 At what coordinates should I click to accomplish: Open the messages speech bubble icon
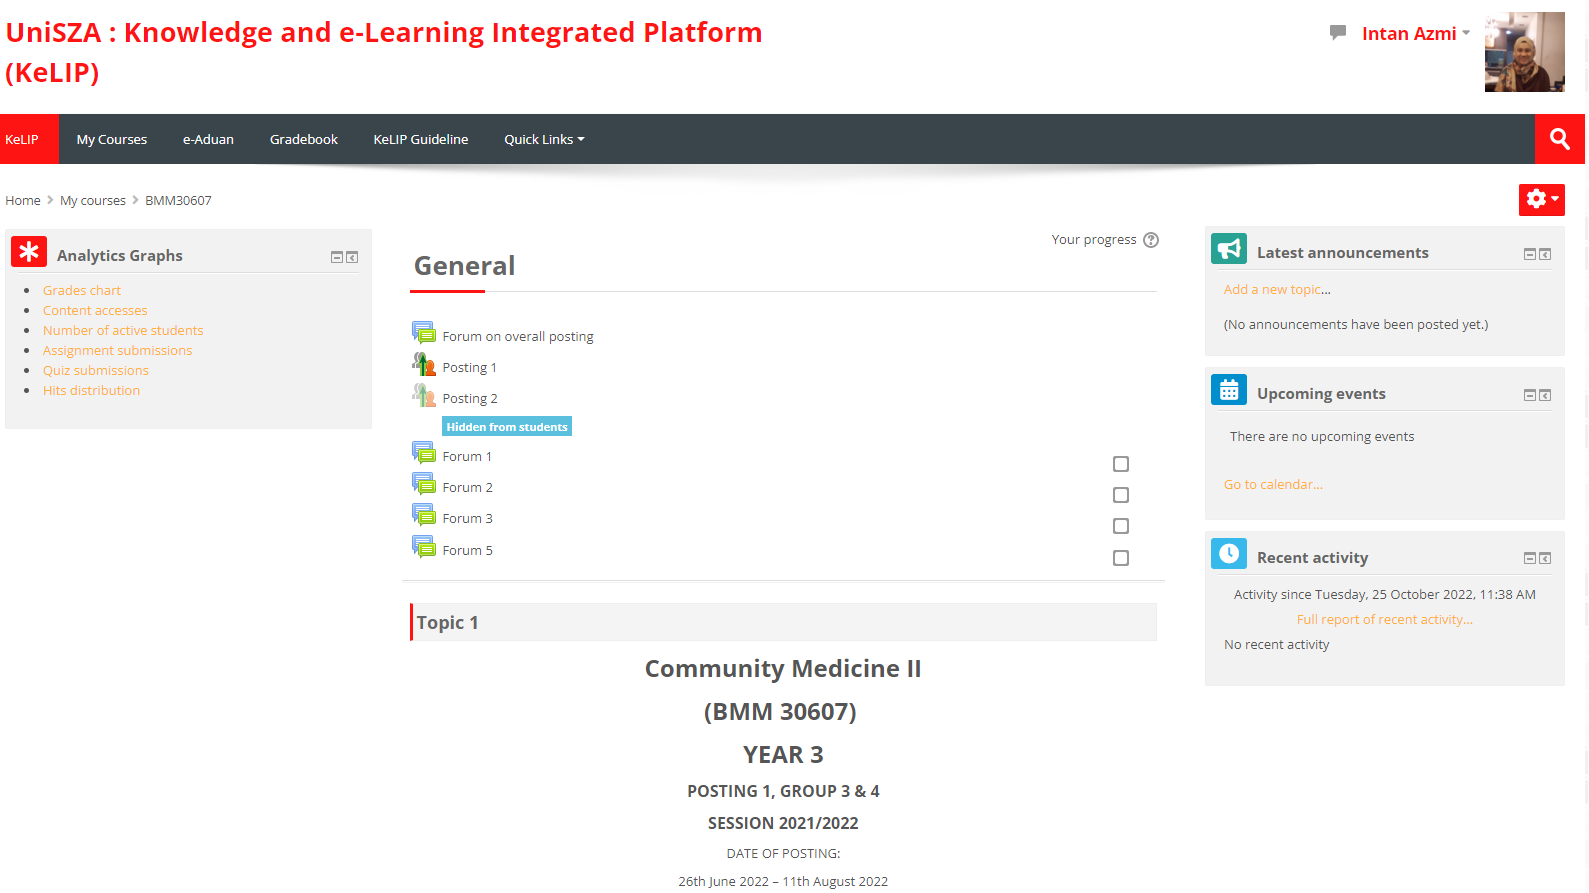(1338, 33)
